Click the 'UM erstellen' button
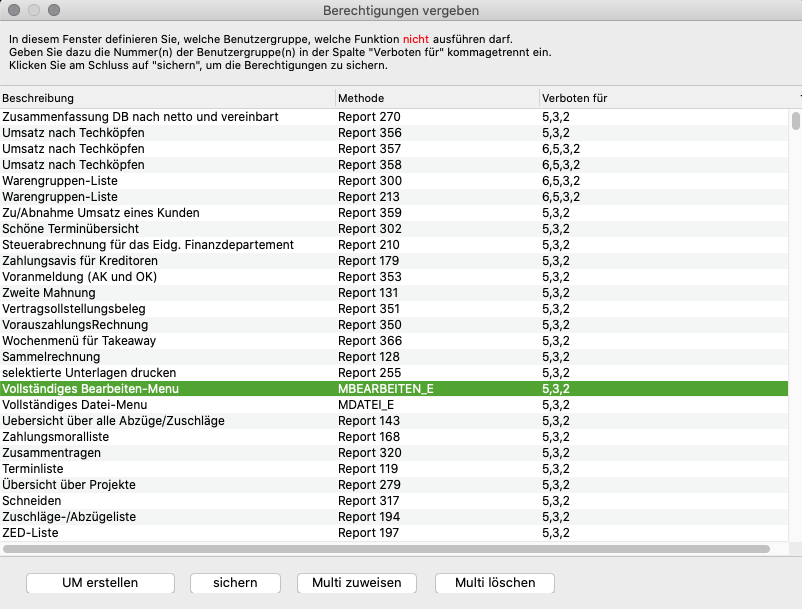 tap(100, 582)
